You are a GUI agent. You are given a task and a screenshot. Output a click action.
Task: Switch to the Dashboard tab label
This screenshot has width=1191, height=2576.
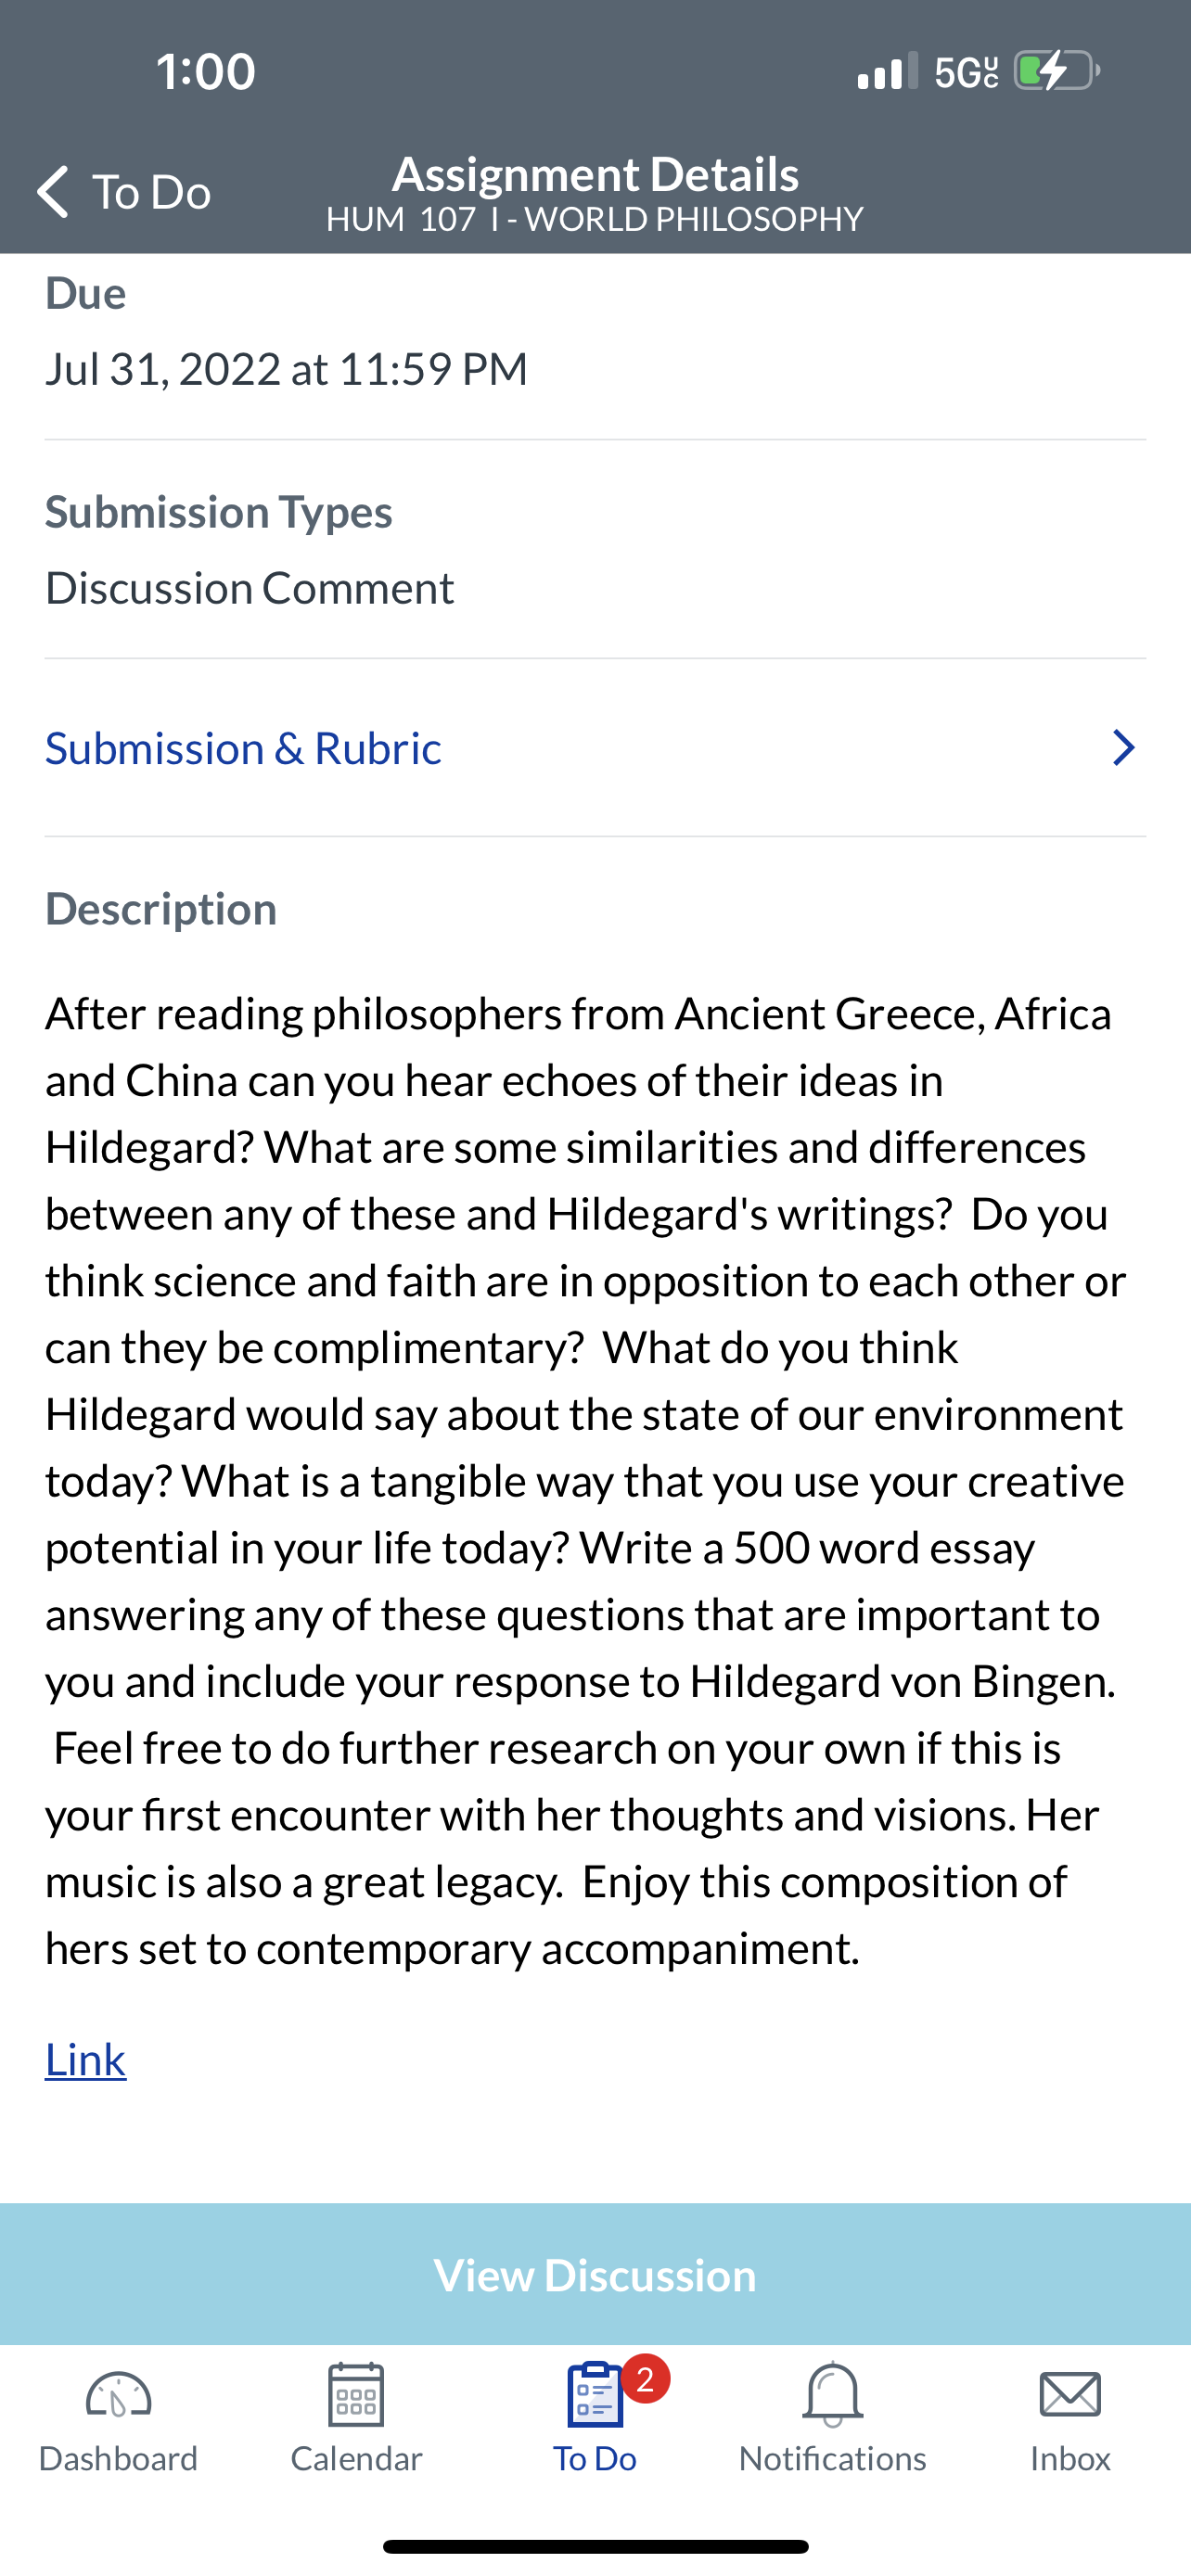click(x=118, y=2458)
